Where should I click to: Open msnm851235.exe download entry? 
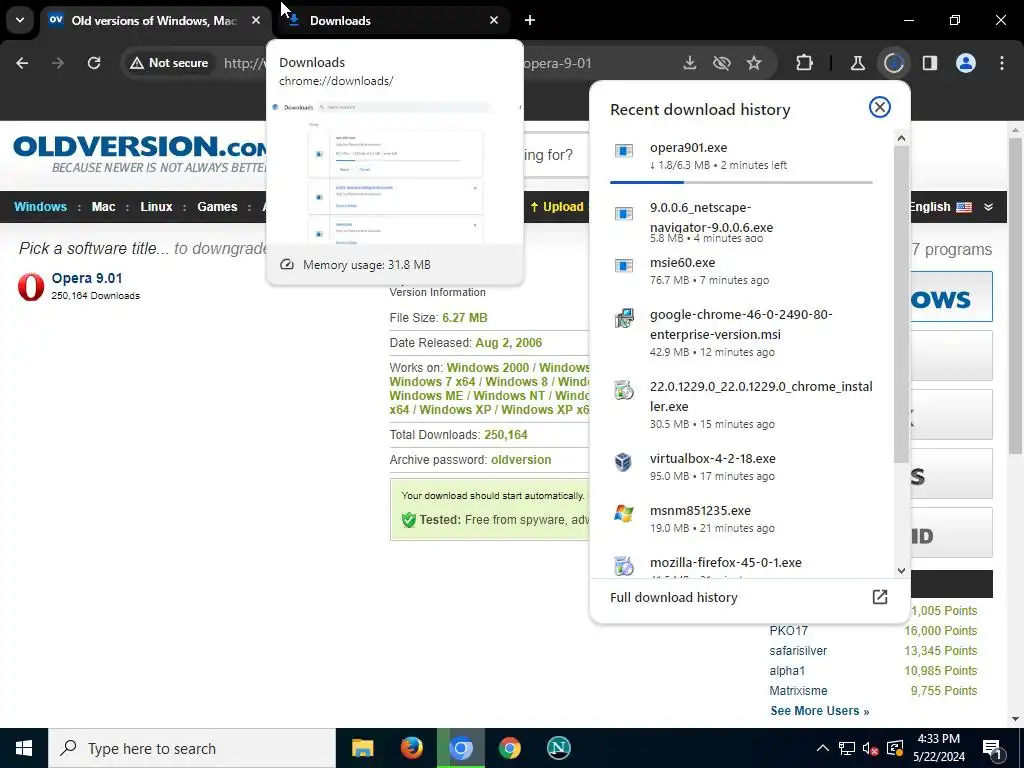pos(741,519)
